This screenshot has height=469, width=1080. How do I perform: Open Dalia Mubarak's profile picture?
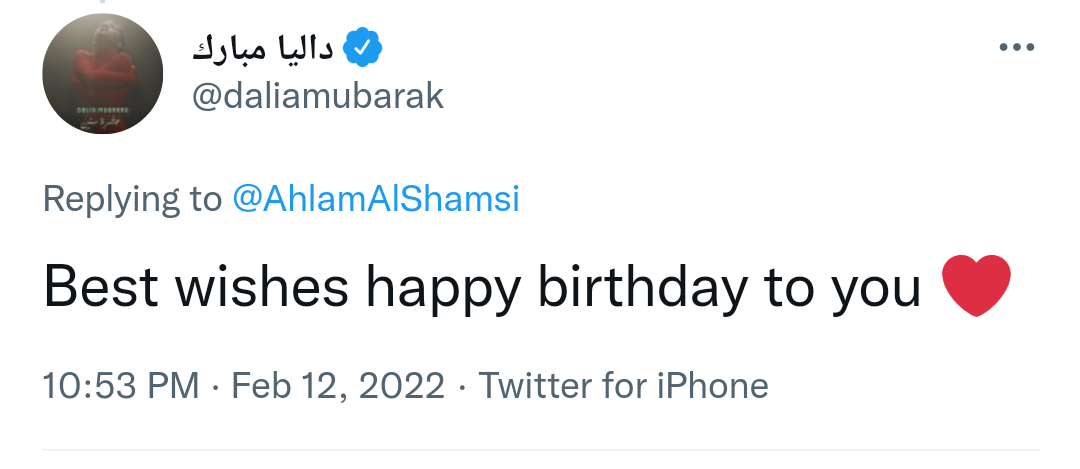click(x=103, y=74)
